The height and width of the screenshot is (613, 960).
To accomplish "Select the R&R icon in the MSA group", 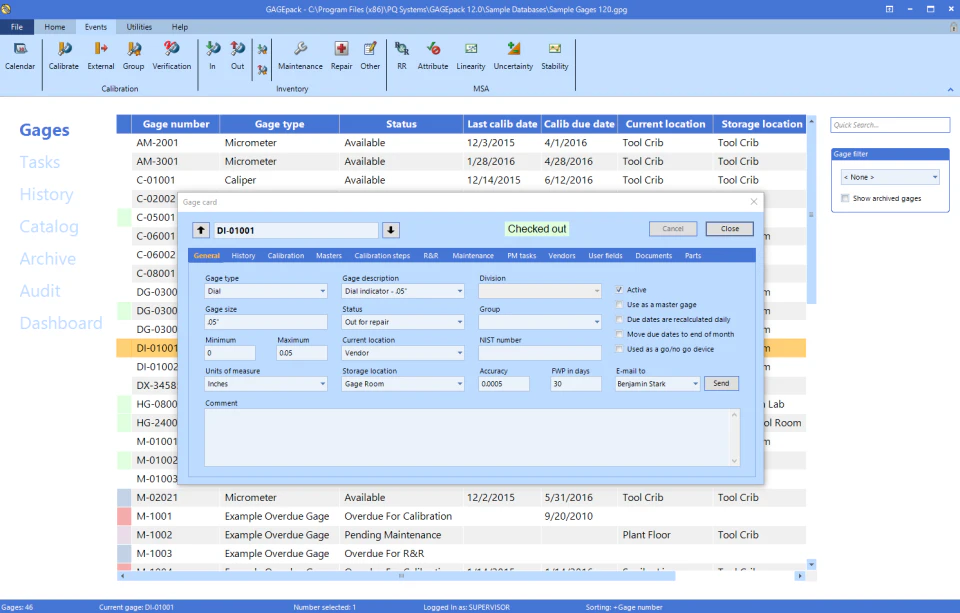I will 400,57.
